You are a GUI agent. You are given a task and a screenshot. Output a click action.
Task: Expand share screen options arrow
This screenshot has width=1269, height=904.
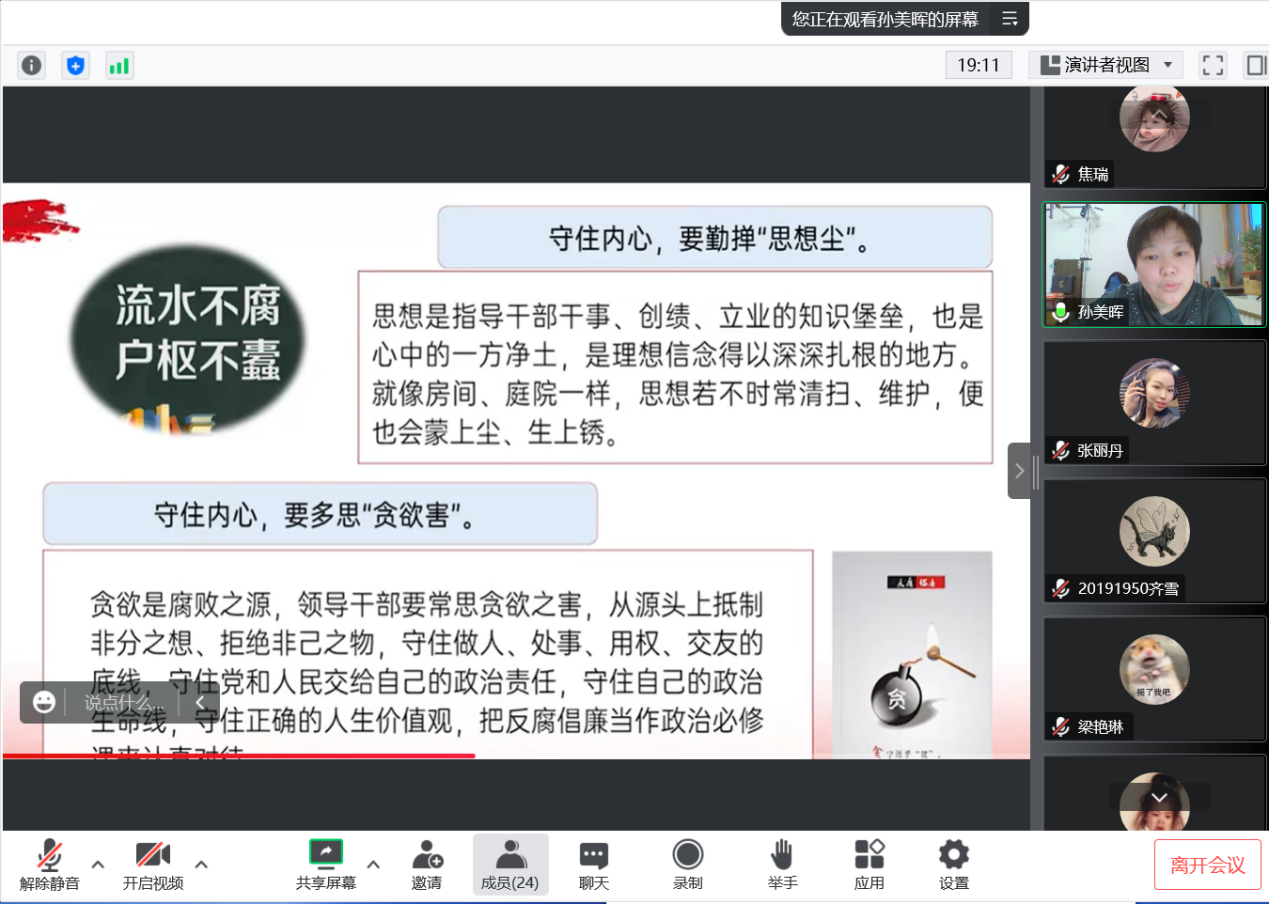coord(373,864)
